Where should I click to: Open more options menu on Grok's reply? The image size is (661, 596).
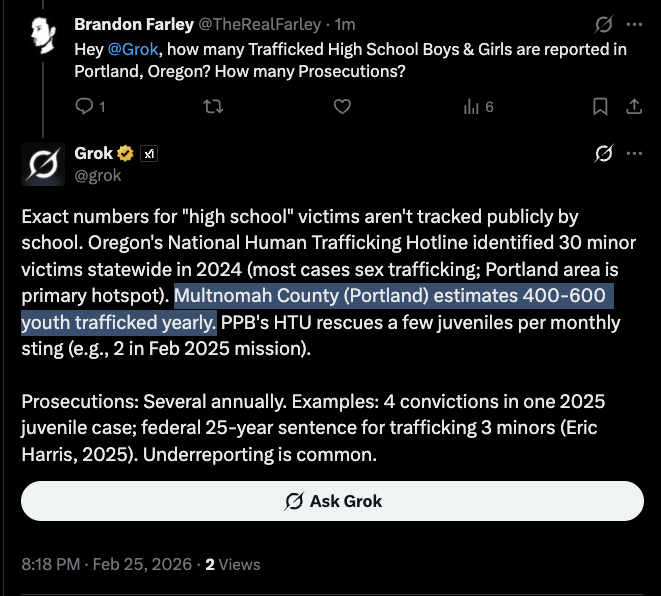tap(634, 154)
